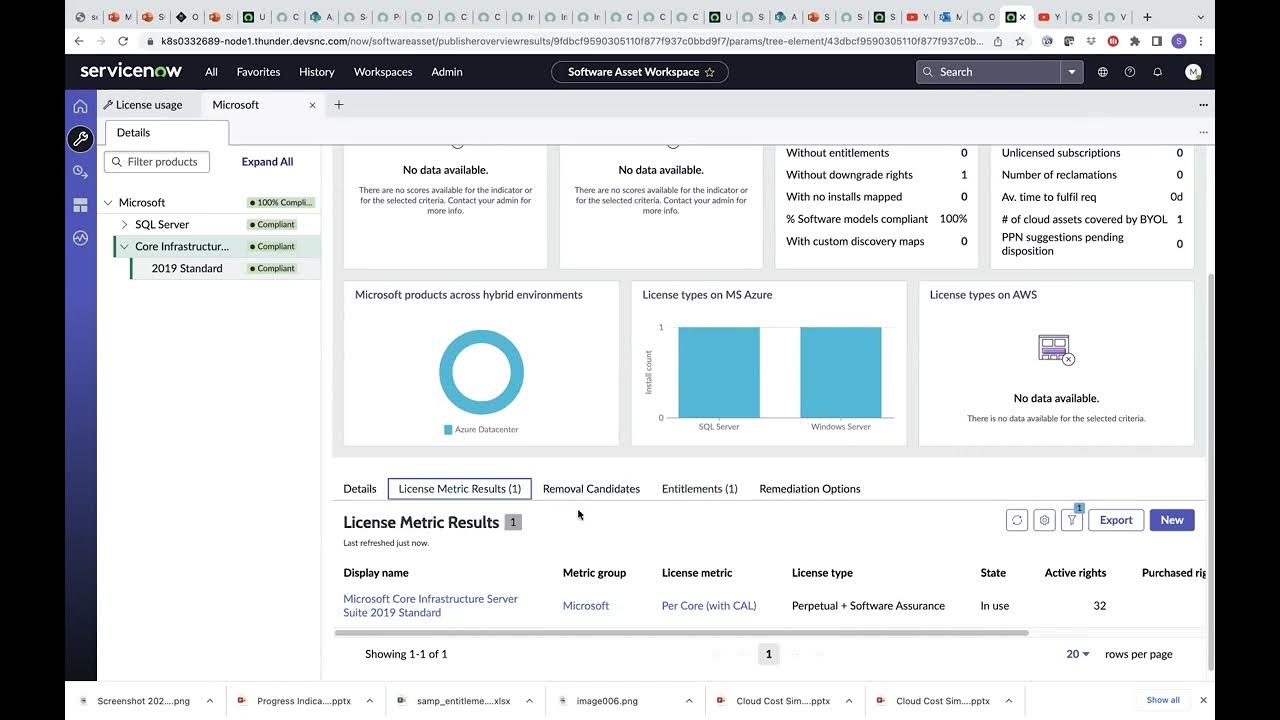This screenshot has width=1280, height=720.
Task: Collapse the Microsoft tree node
Action: click(108, 203)
